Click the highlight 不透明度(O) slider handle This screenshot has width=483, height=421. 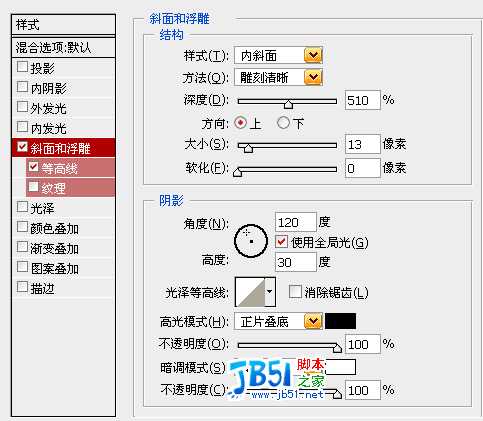[x=337, y=348]
